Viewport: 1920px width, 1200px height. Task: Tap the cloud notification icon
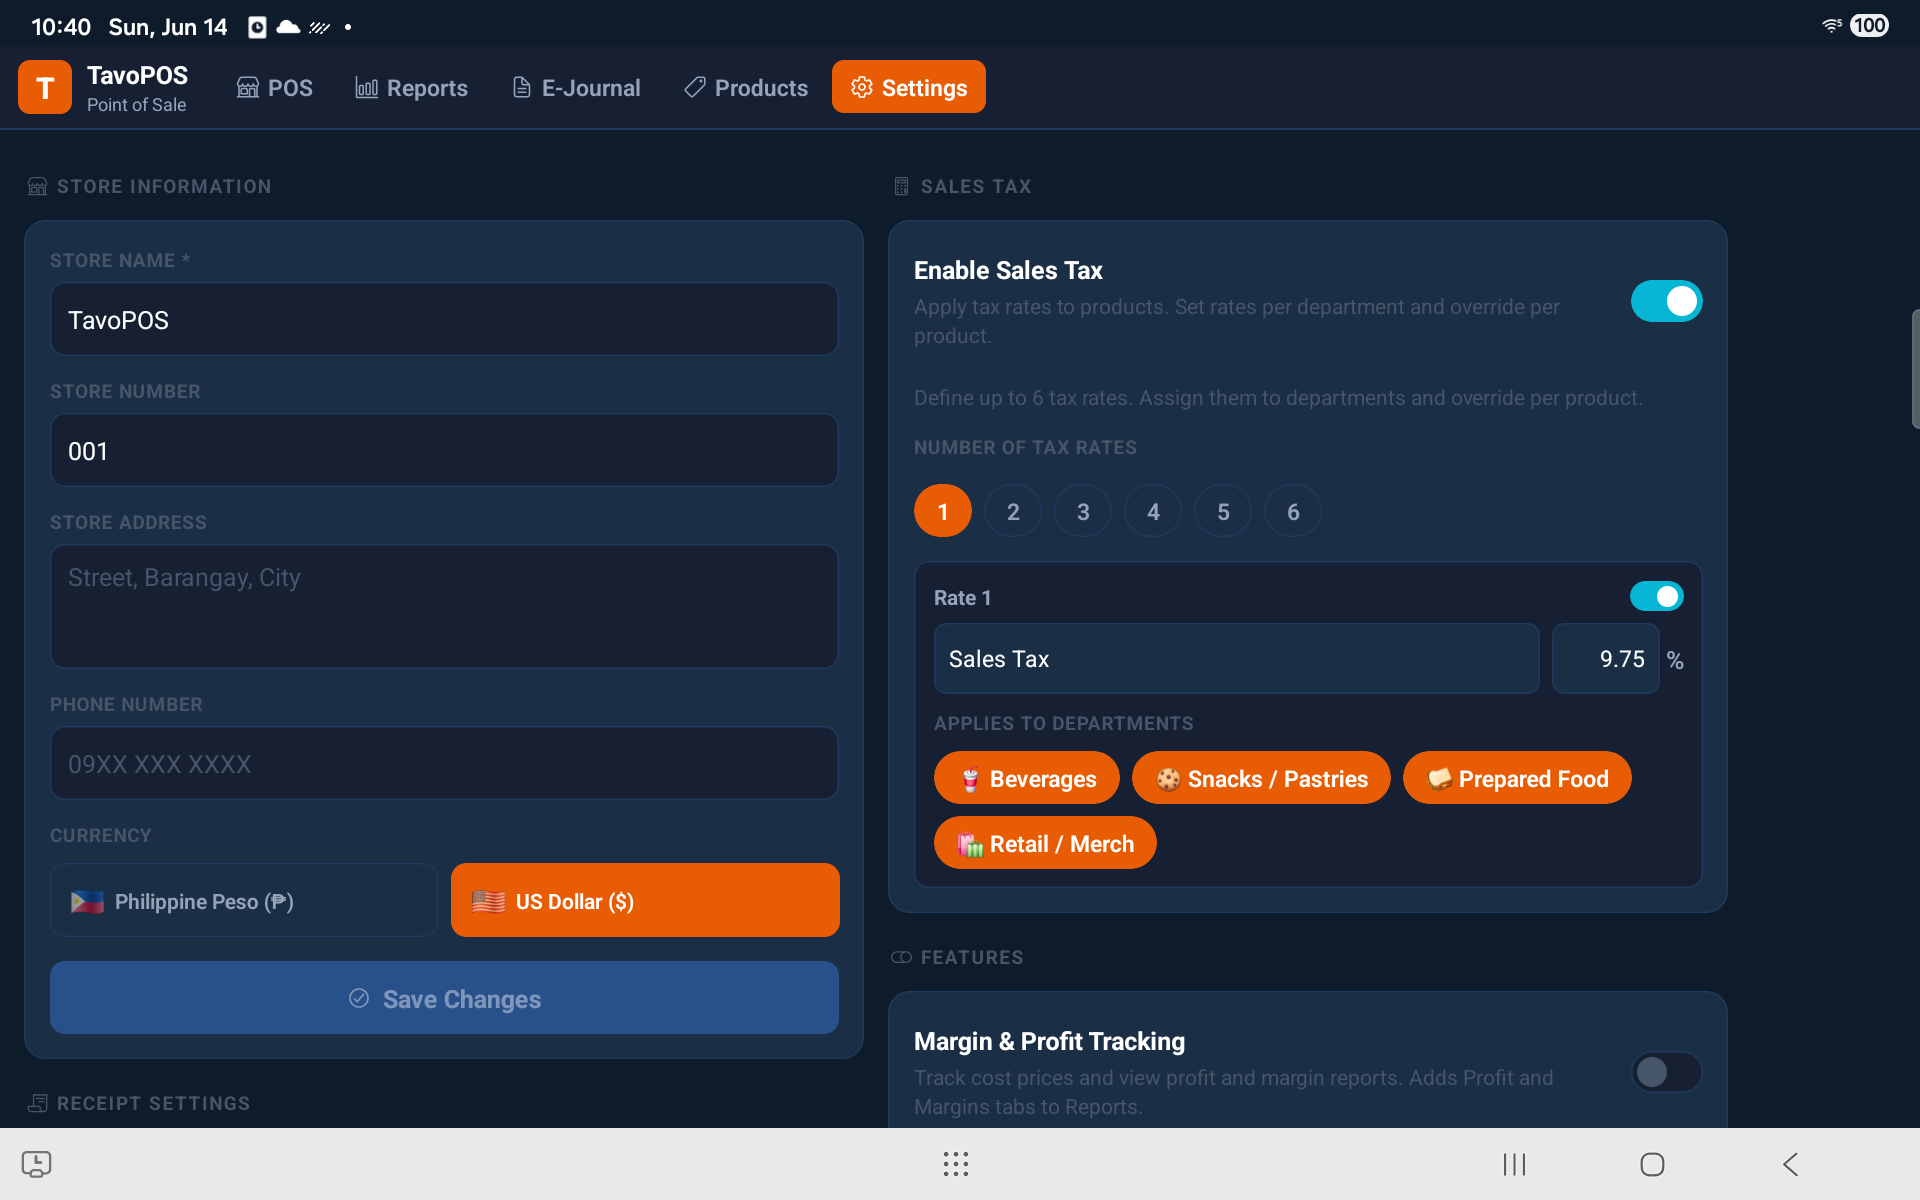click(288, 27)
